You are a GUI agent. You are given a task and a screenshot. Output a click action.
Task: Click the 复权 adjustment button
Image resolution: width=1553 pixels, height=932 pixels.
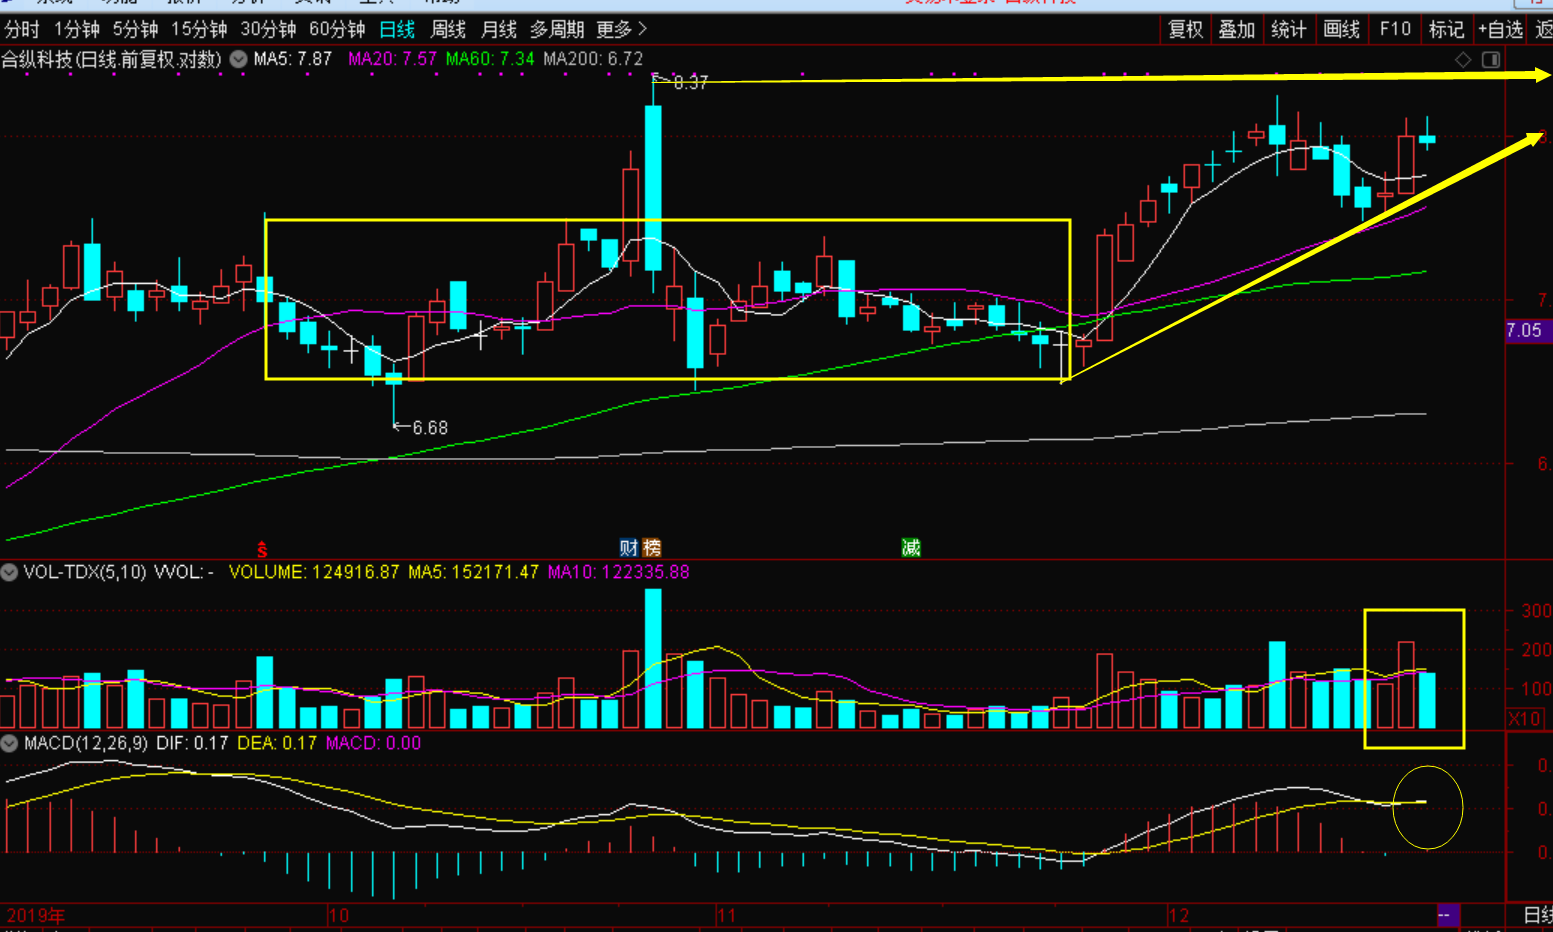click(x=1186, y=30)
